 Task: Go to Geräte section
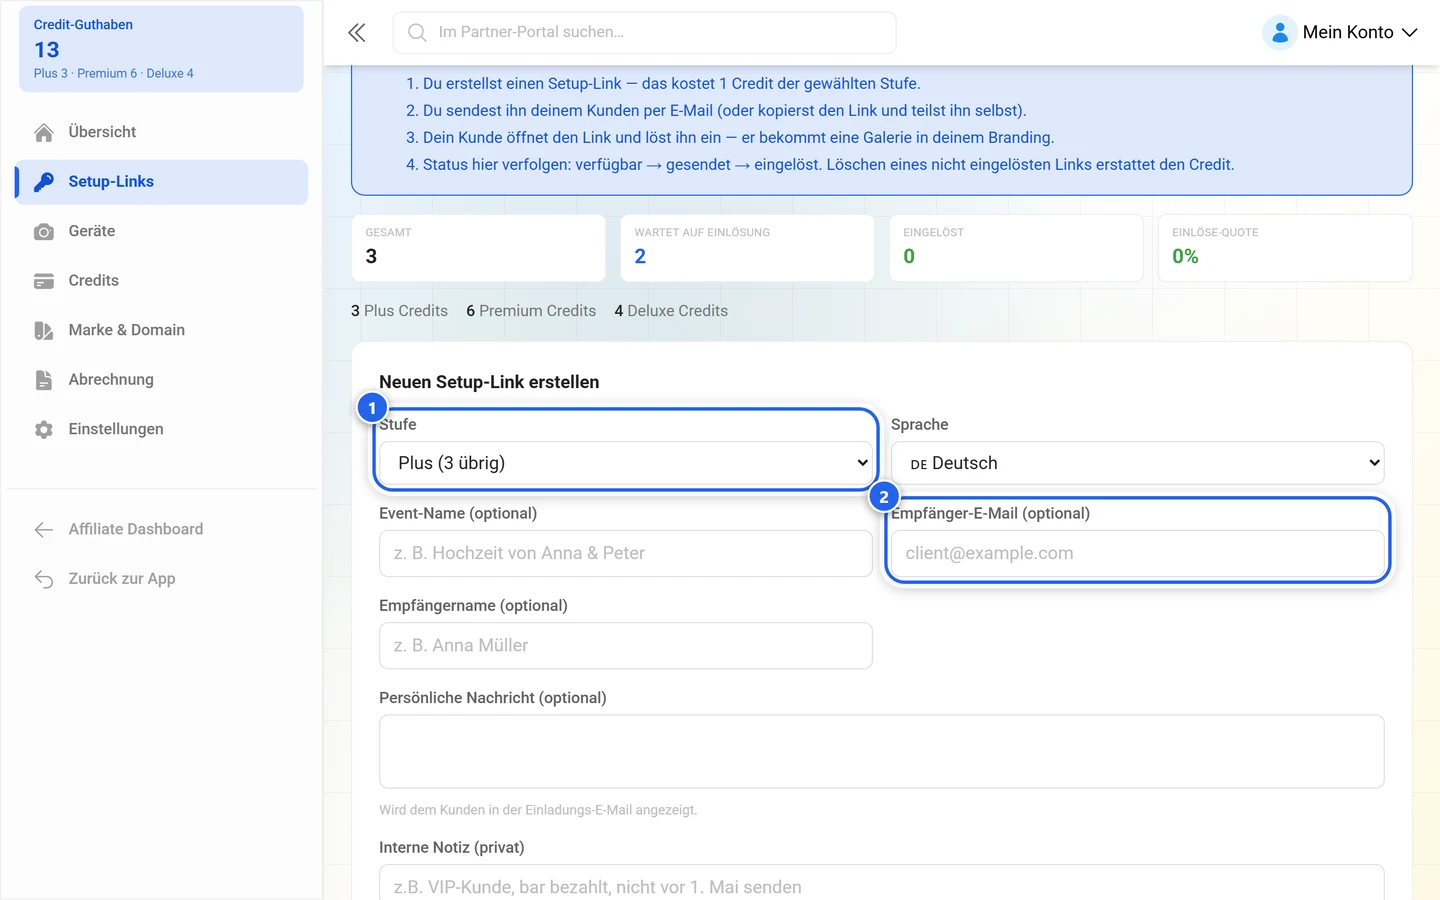click(161, 231)
